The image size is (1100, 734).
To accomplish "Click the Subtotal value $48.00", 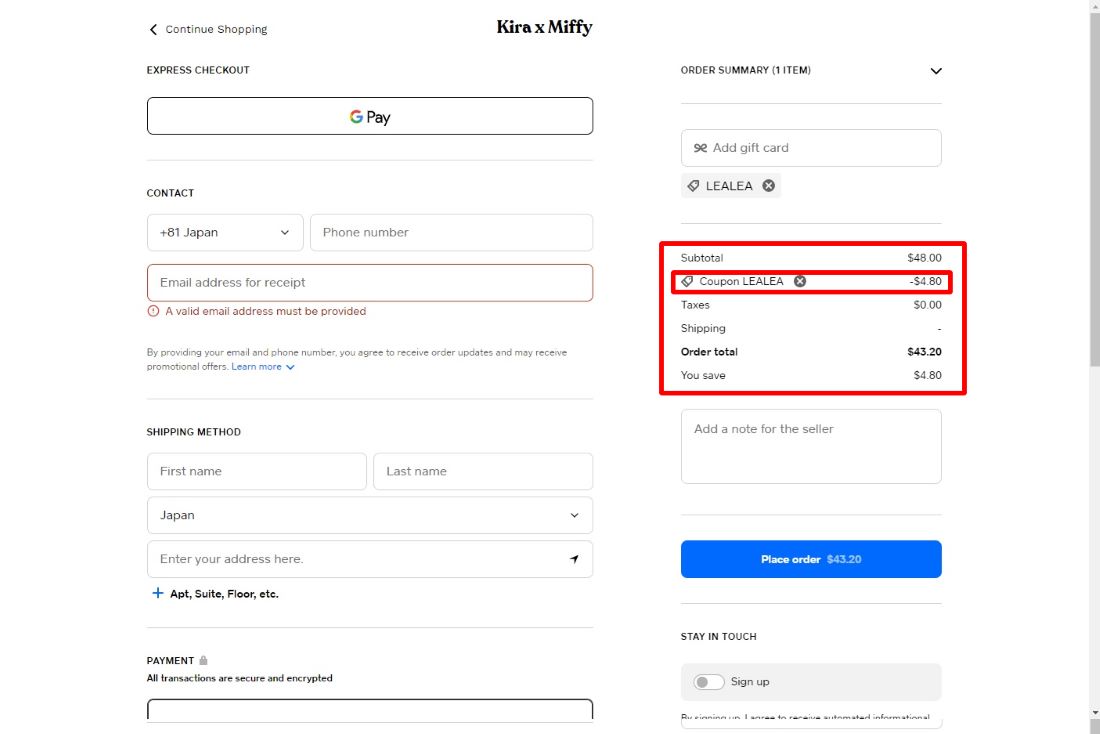I will (x=924, y=258).
